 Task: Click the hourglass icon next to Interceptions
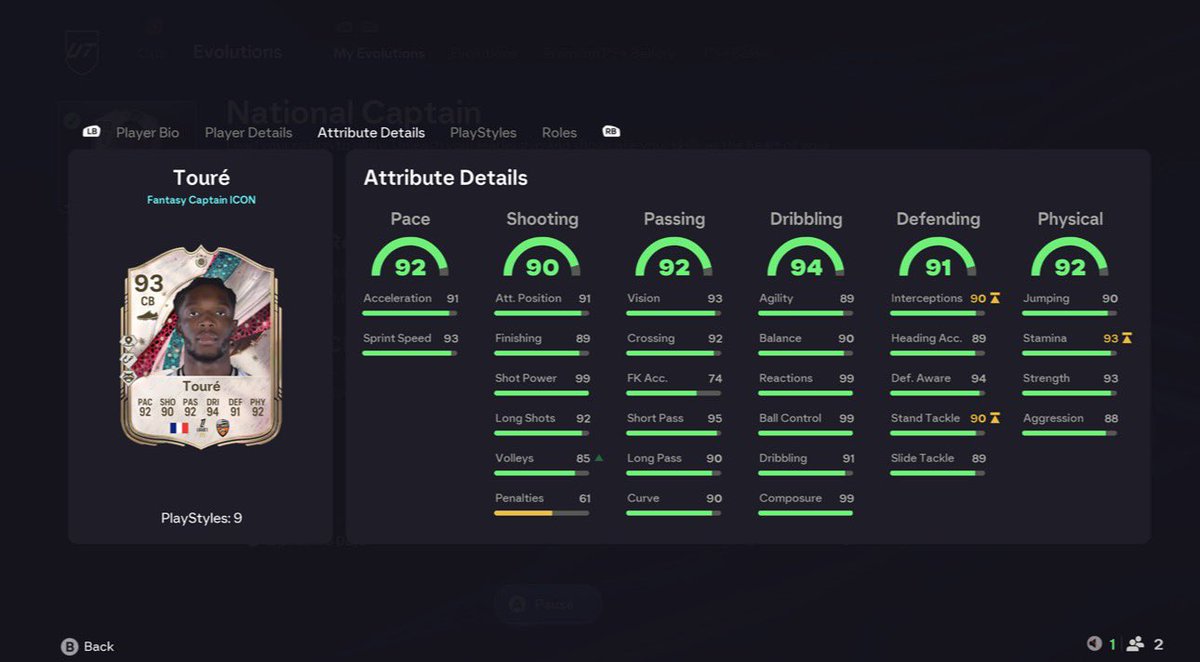coord(995,298)
